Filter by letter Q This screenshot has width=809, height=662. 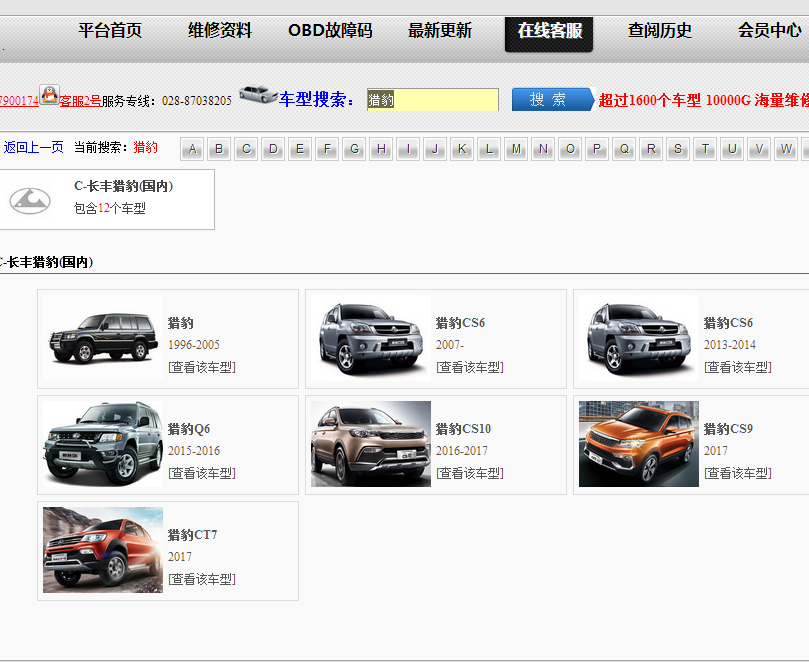click(624, 149)
